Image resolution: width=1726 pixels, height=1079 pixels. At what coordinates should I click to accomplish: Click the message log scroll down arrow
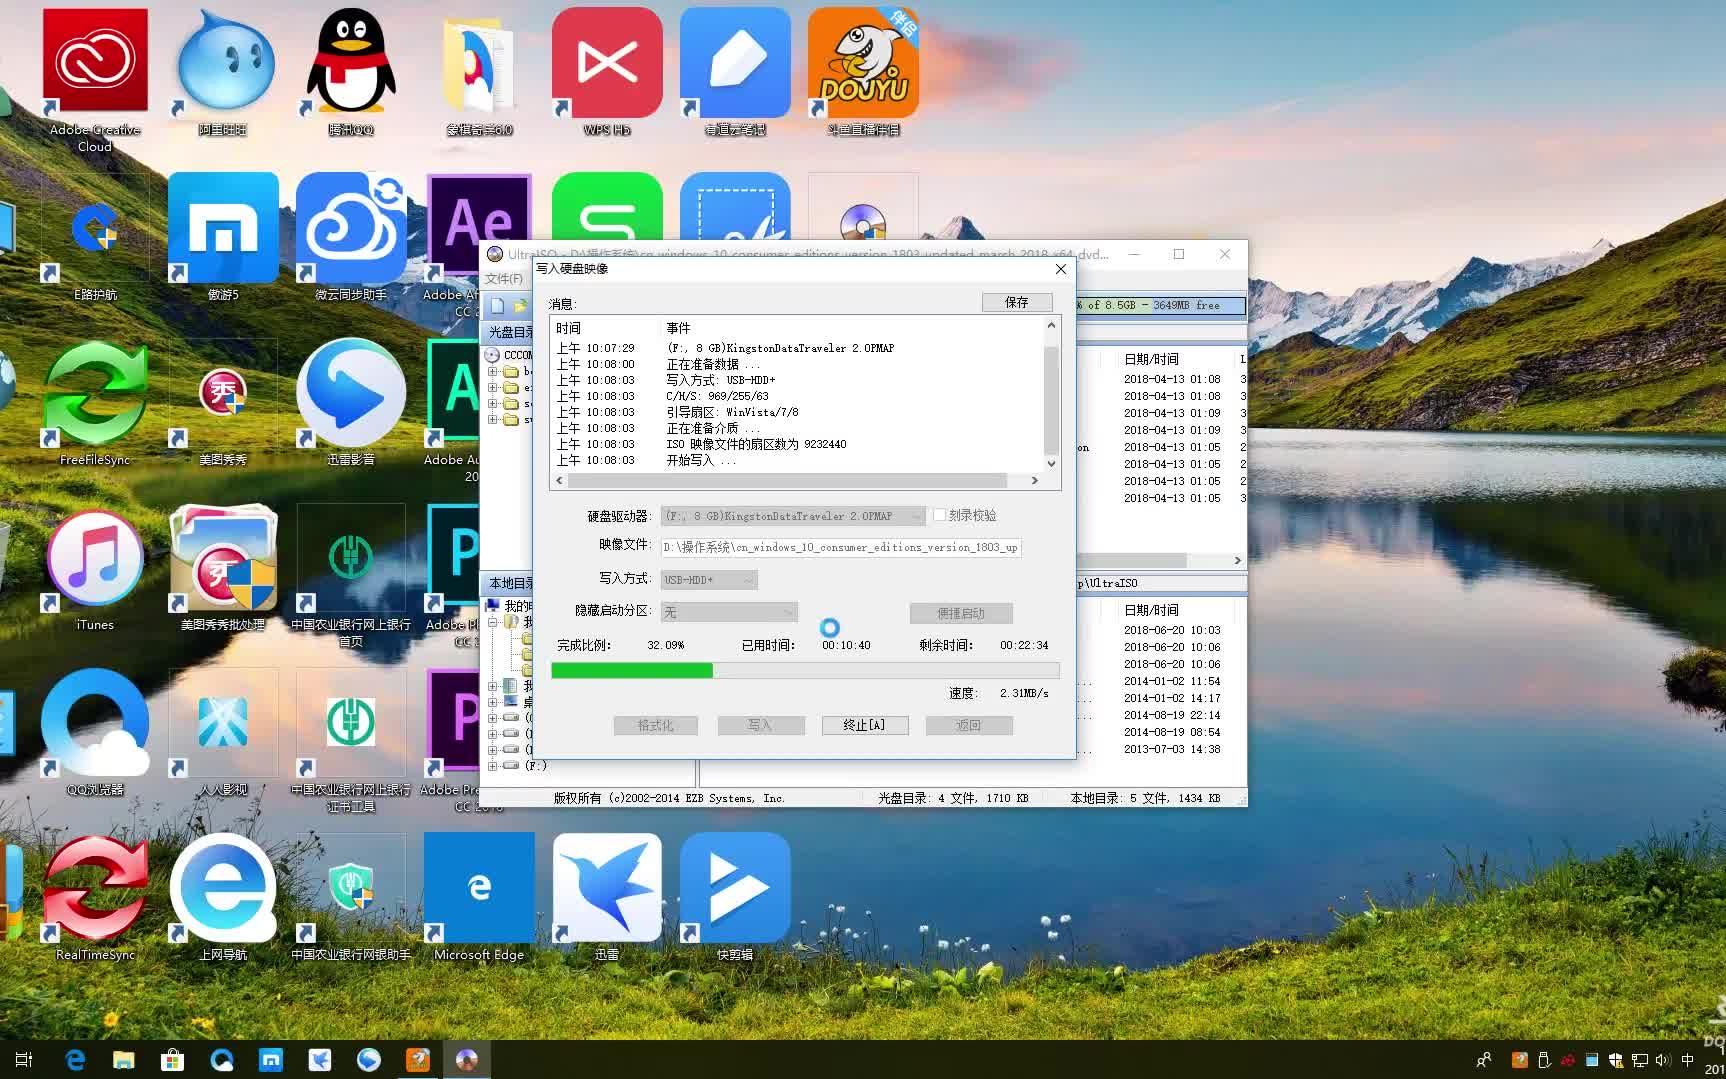pos(1051,464)
